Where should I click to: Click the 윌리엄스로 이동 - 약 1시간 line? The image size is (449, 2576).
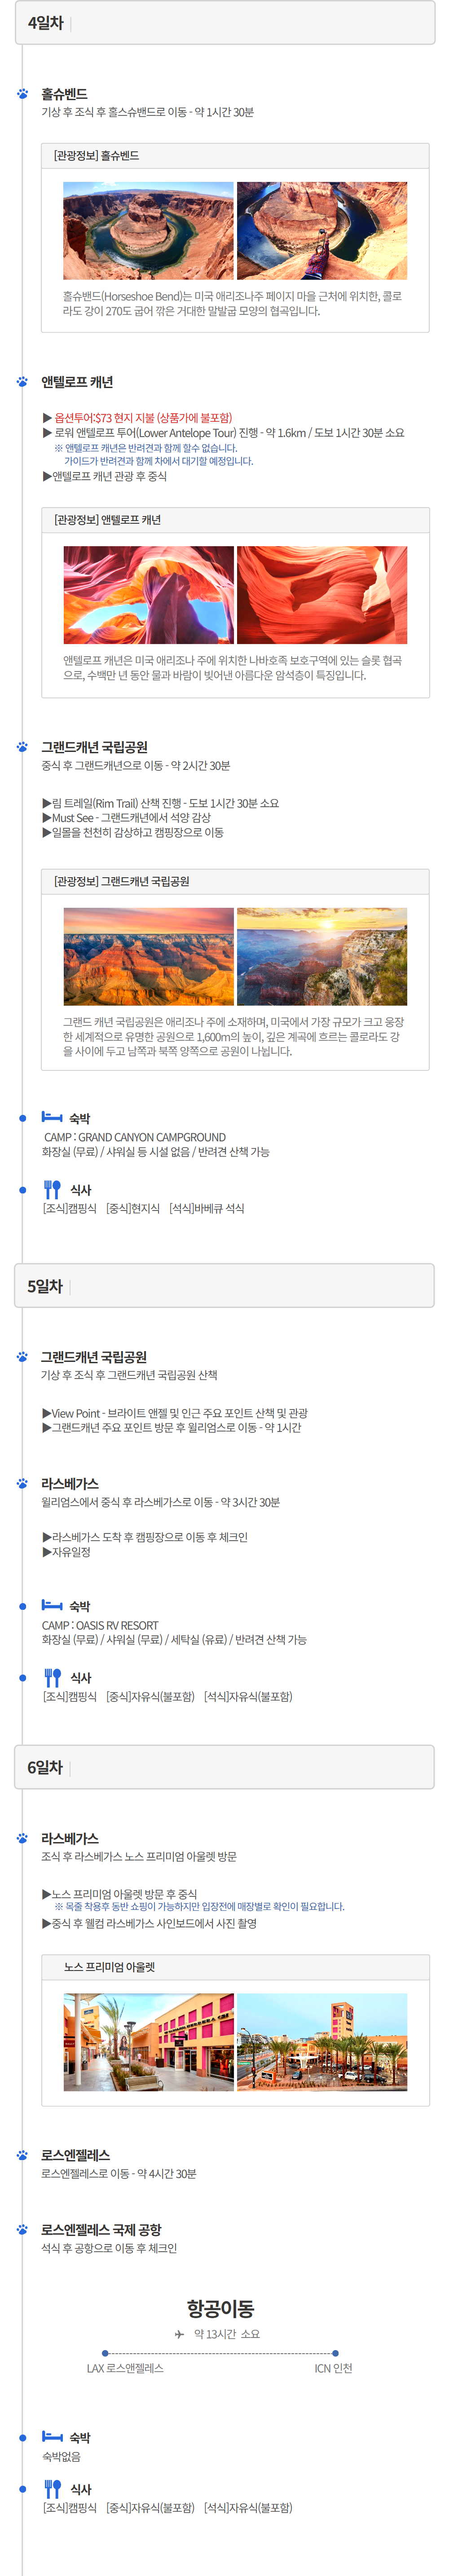pos(172,1428)
